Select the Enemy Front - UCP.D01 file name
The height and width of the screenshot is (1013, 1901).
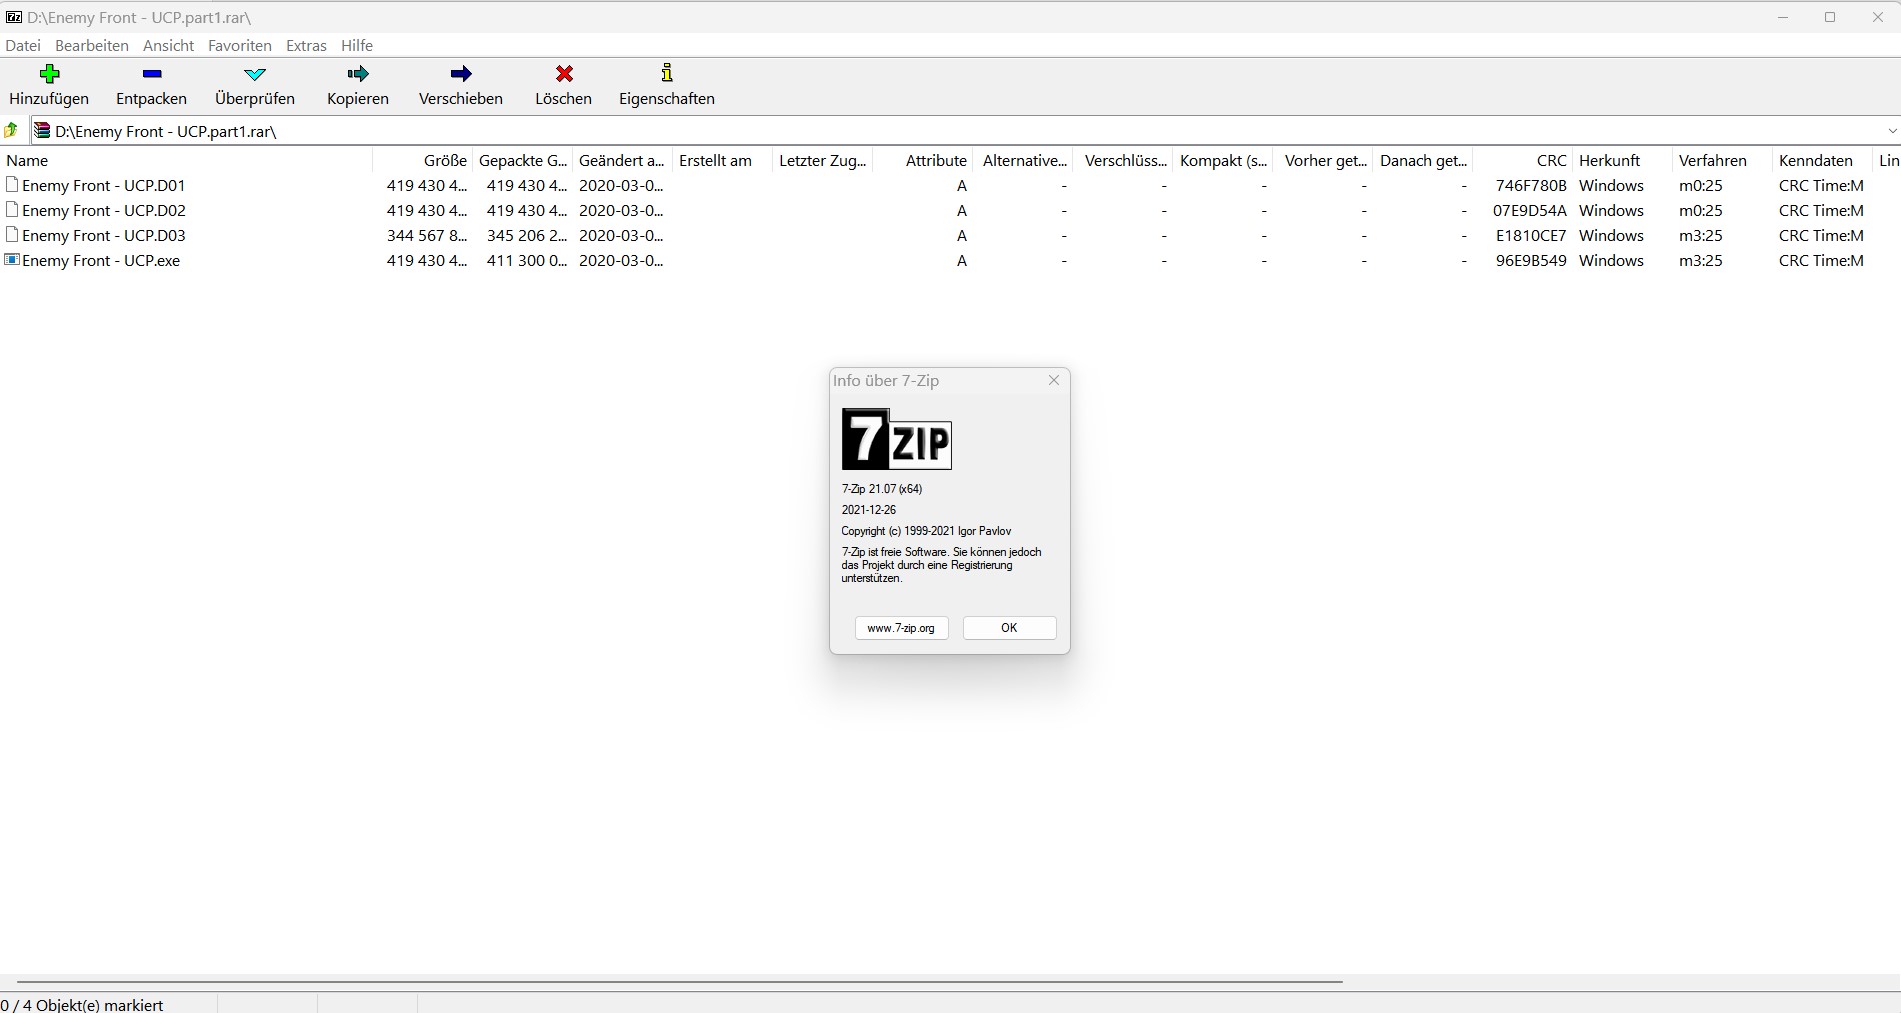(103, 185)
